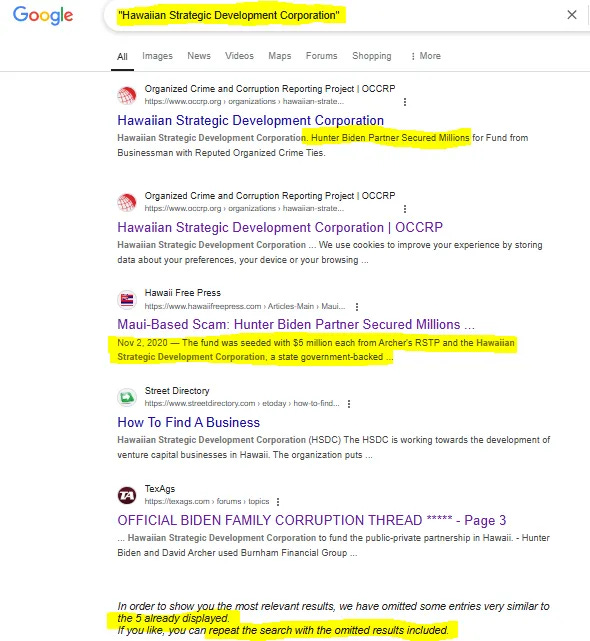Open Hawaiian Strategic Development Corporation | OCCRP link
Screen dimensions: 590x641
coord(280,227)
